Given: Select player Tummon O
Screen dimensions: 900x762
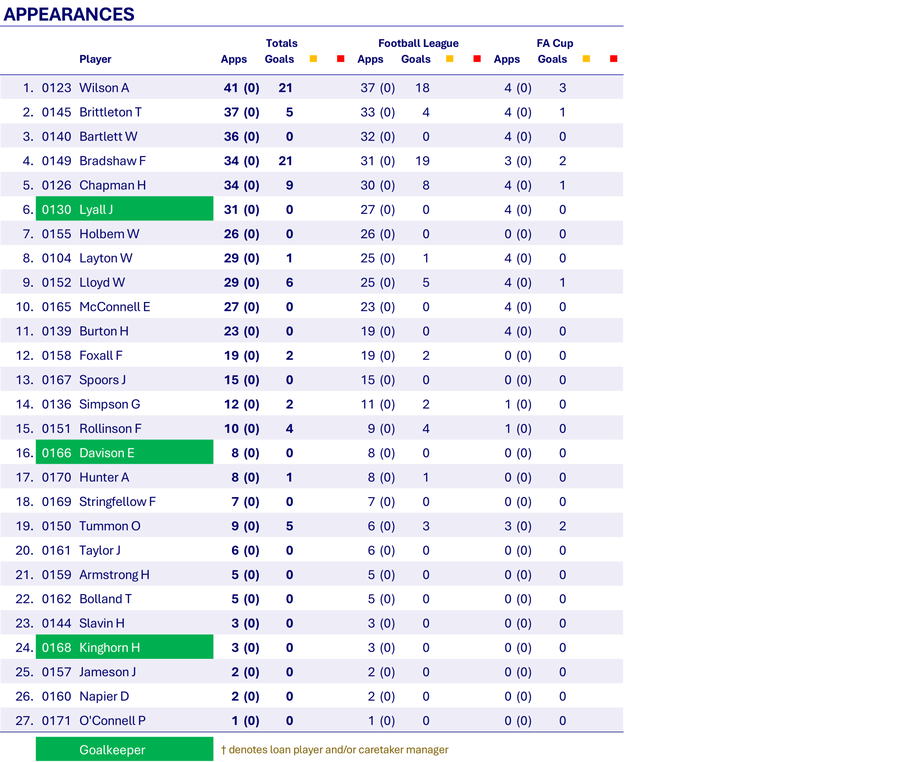Looking at the screenshot, I should click(x=110, y=526).
